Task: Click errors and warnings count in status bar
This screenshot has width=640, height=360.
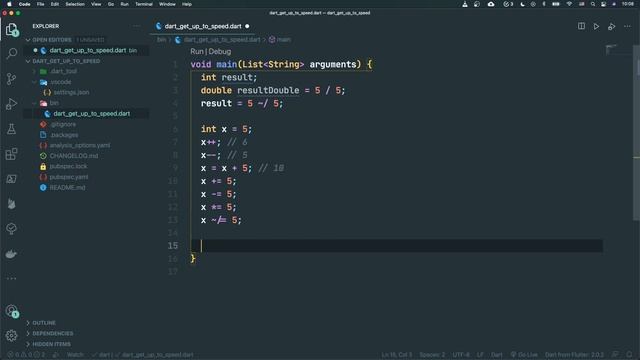Action: [26, 354]
